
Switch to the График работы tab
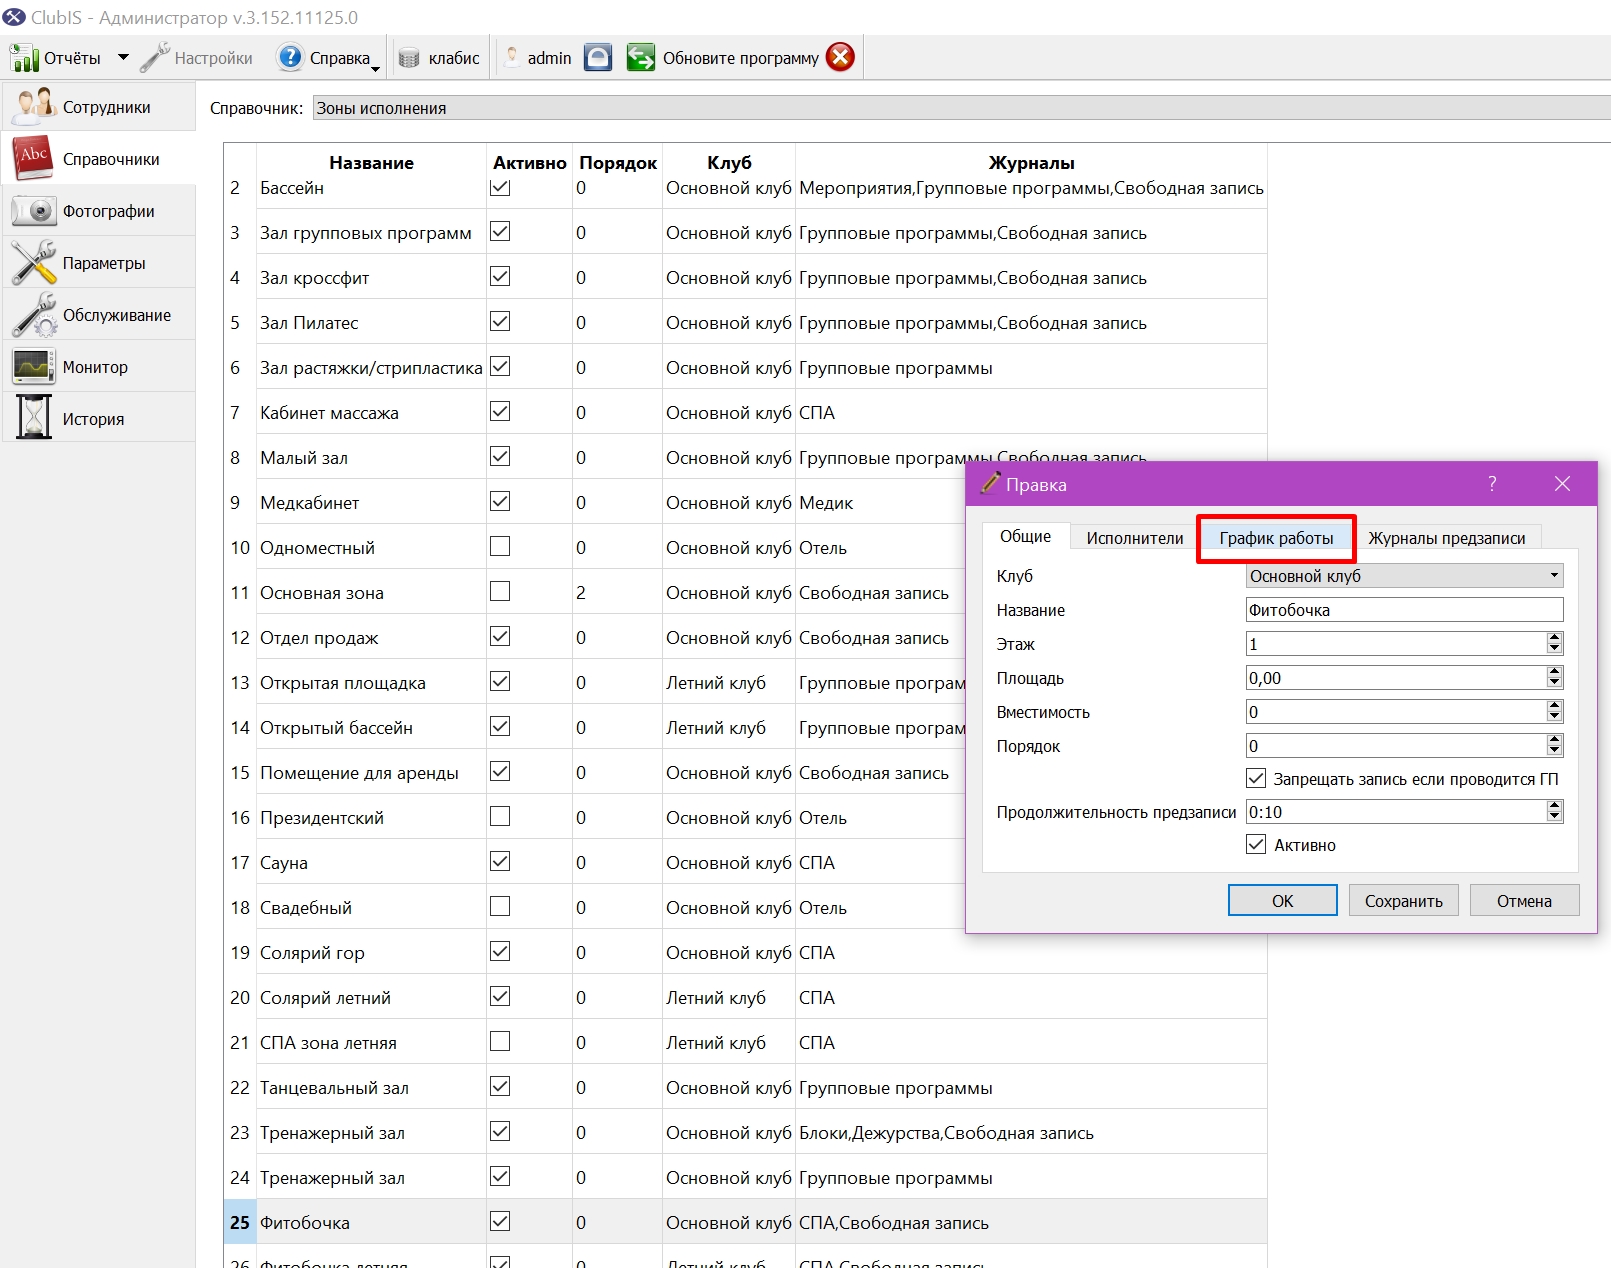click(1276, 538)
